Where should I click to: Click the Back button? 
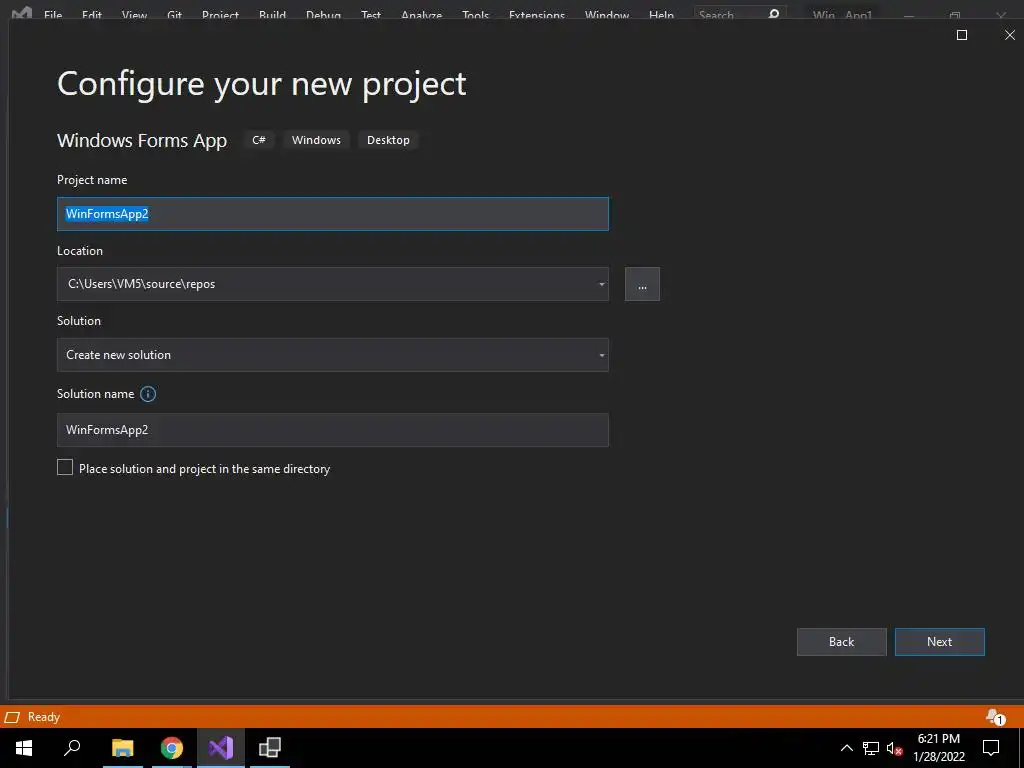tap(841, 642)
